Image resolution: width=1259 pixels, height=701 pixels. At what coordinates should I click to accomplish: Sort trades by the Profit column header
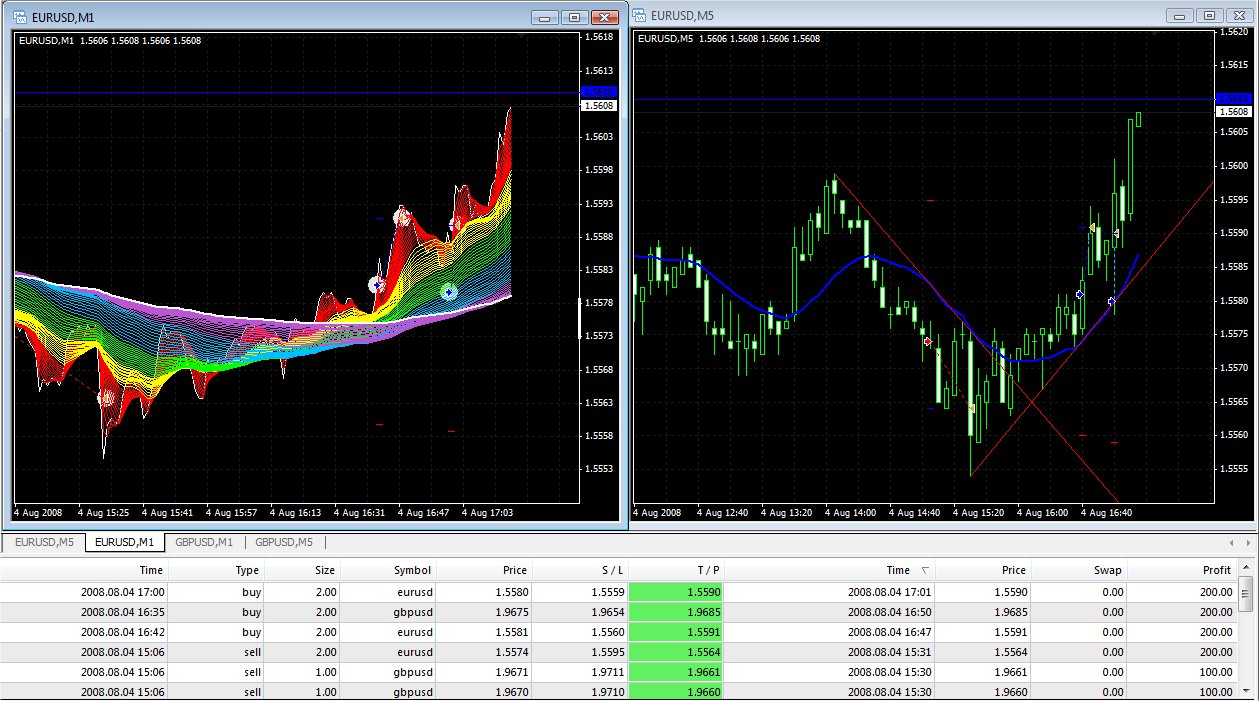click(1183, 570)
